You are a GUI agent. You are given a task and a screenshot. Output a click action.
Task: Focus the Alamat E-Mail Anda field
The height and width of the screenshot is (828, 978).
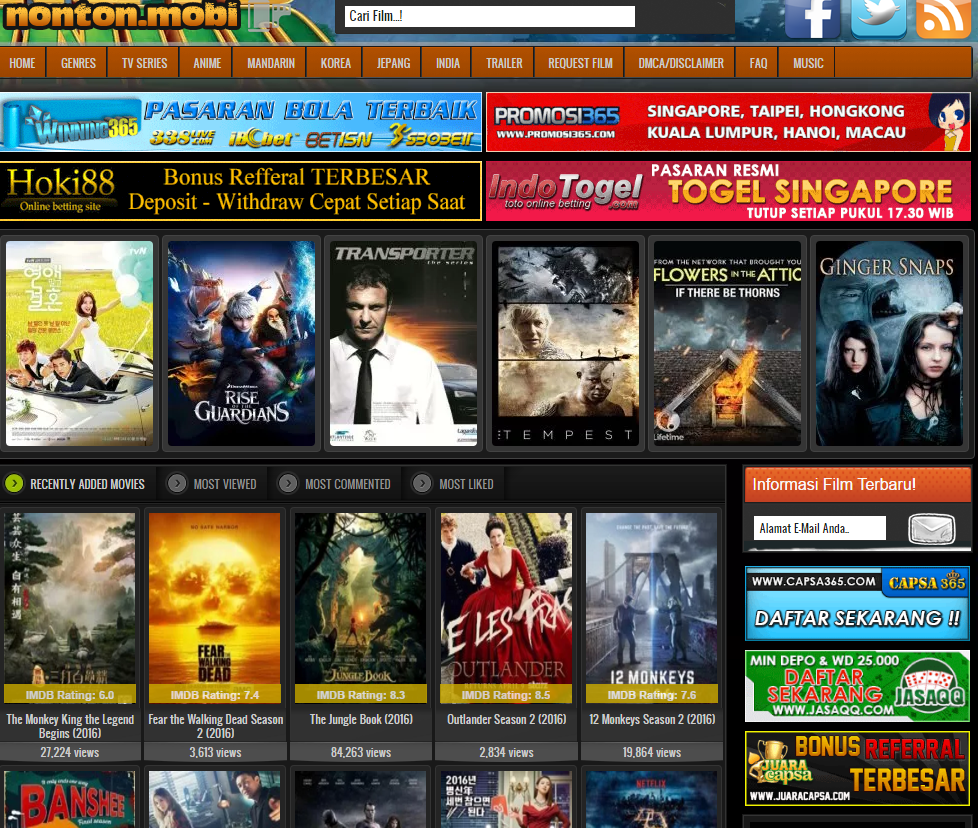820,528
